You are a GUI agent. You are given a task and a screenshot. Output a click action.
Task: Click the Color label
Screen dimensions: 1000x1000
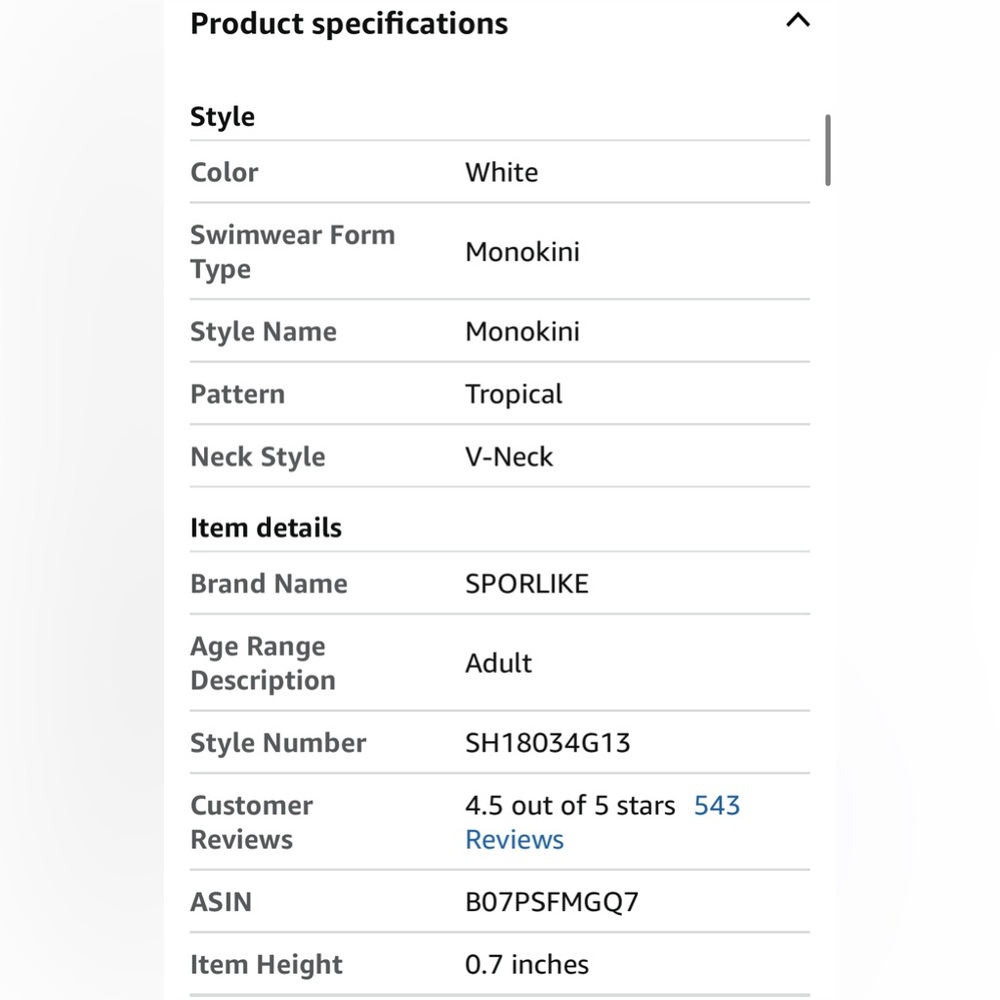point(224,172)
